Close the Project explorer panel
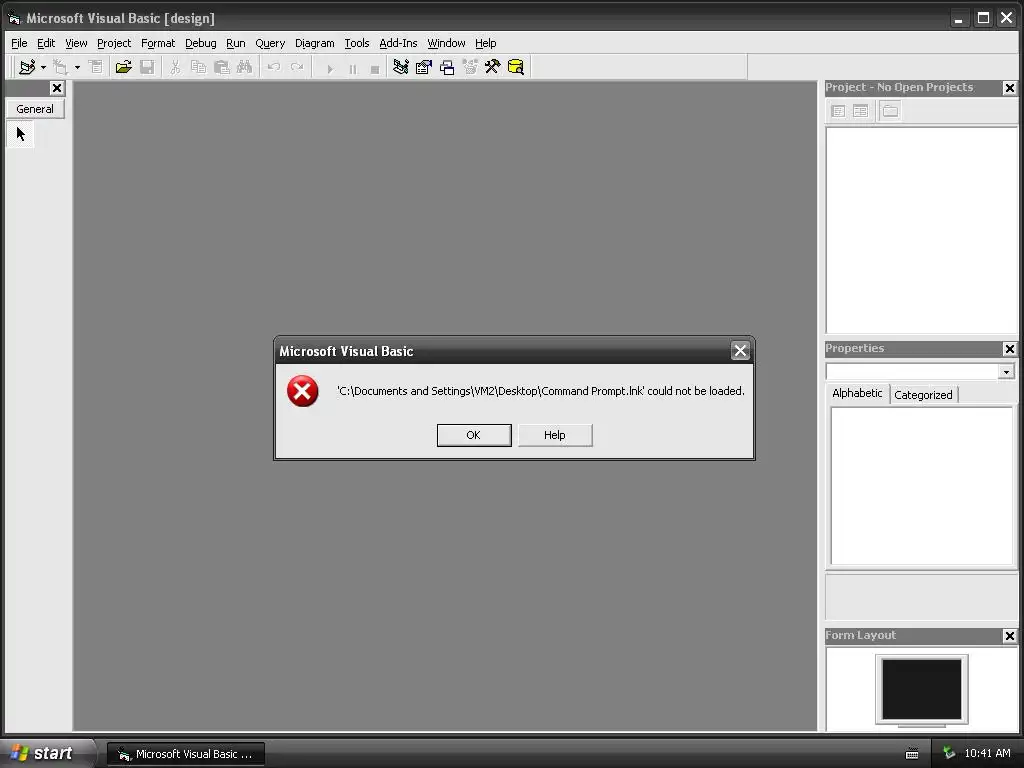The width and height of the screenshot is (1024, 768). tap(1010, 88)
